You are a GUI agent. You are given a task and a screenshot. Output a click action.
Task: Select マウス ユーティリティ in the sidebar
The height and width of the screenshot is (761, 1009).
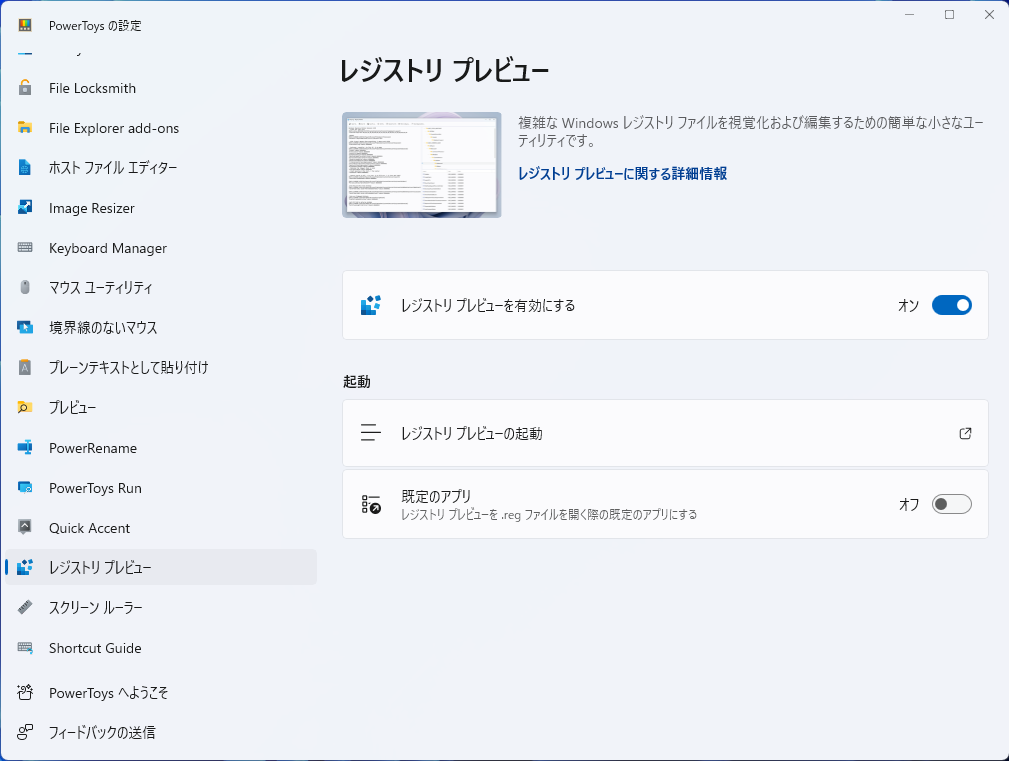point(110,288)
